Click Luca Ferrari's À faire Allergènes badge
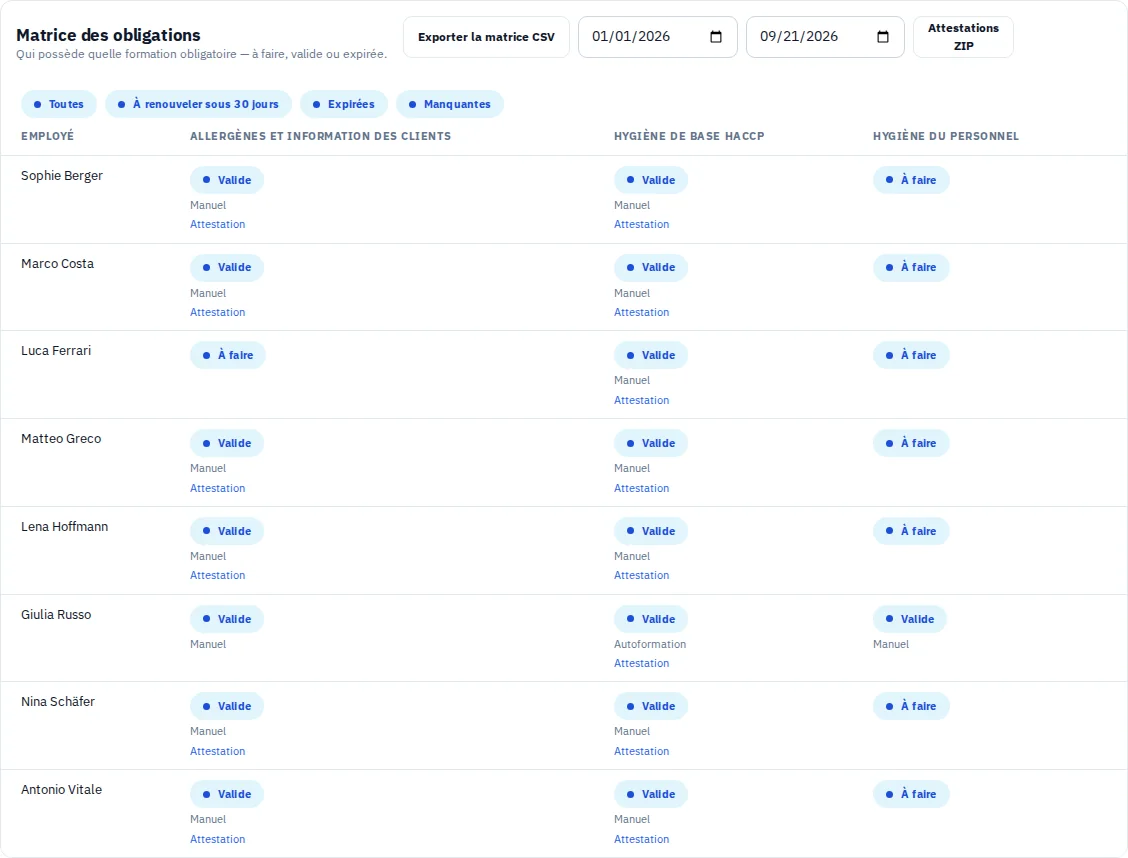The height and width of the screenshot is (858, 1128). tap(227, 355)
